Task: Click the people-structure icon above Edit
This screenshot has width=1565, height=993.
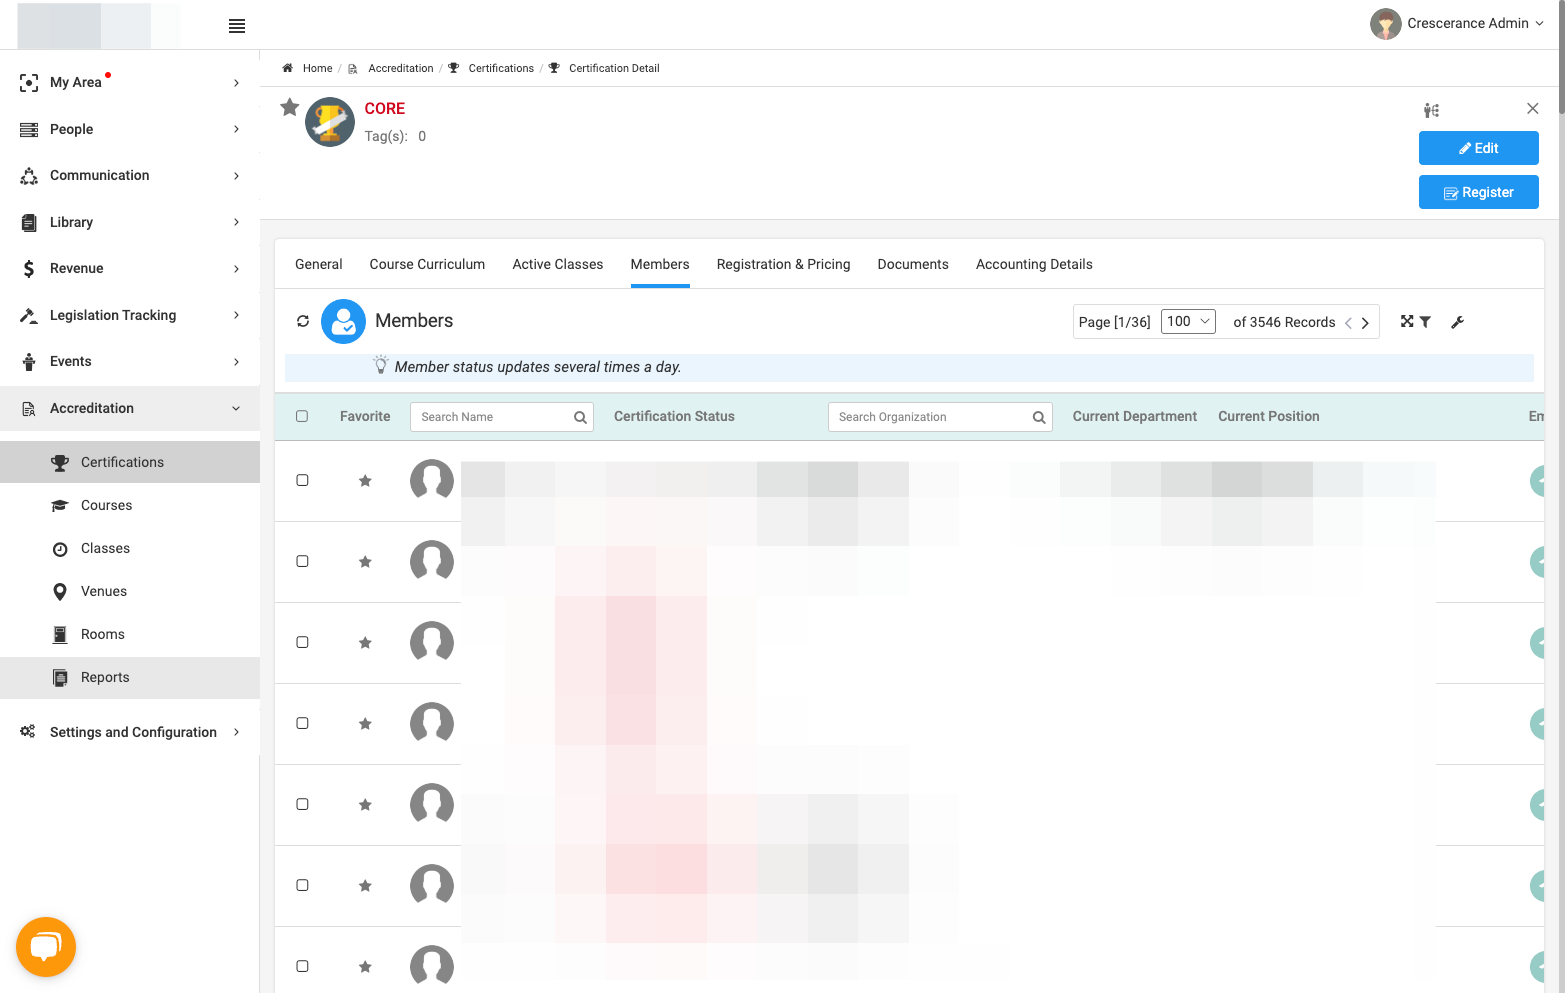Action: click(x=1432, y=110)
